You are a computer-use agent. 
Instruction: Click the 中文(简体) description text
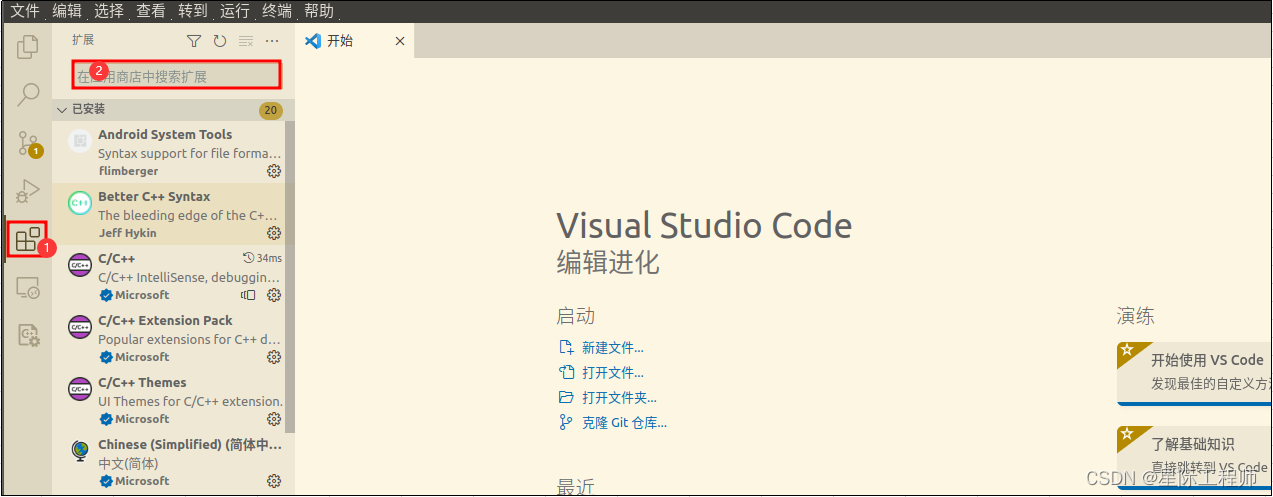pyautogui.click(x=128, y=463)
